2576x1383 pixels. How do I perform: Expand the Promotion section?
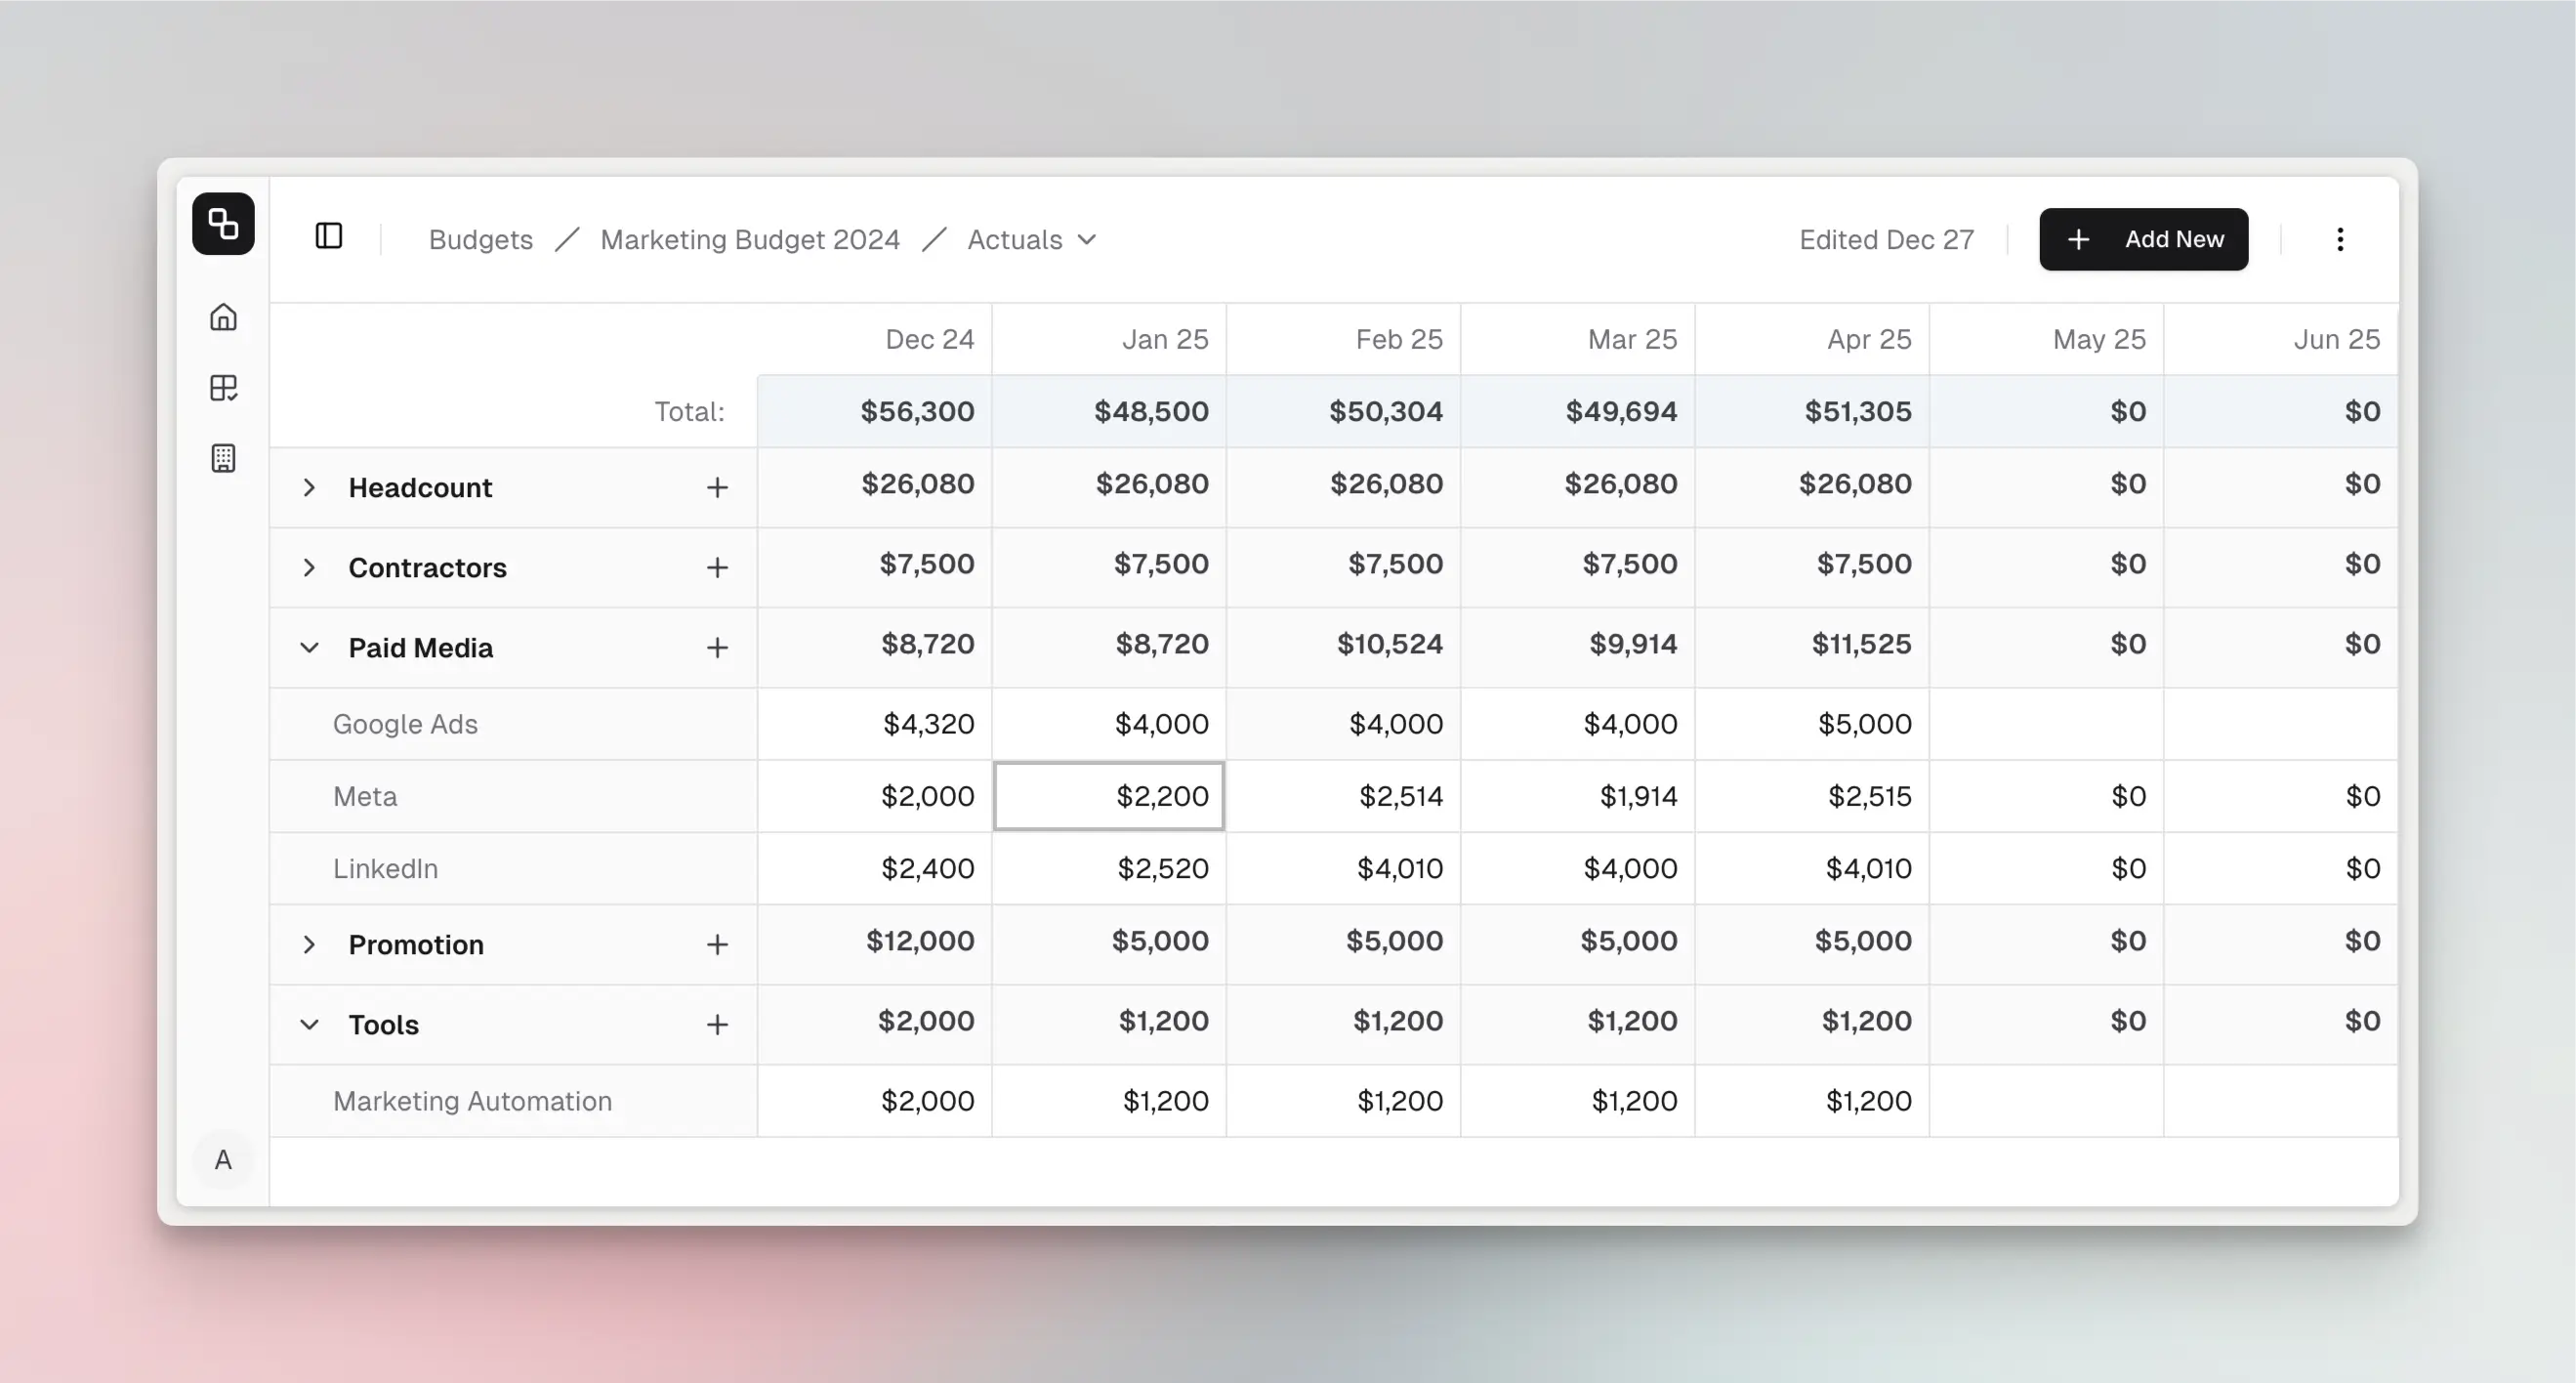pos(309,944)
